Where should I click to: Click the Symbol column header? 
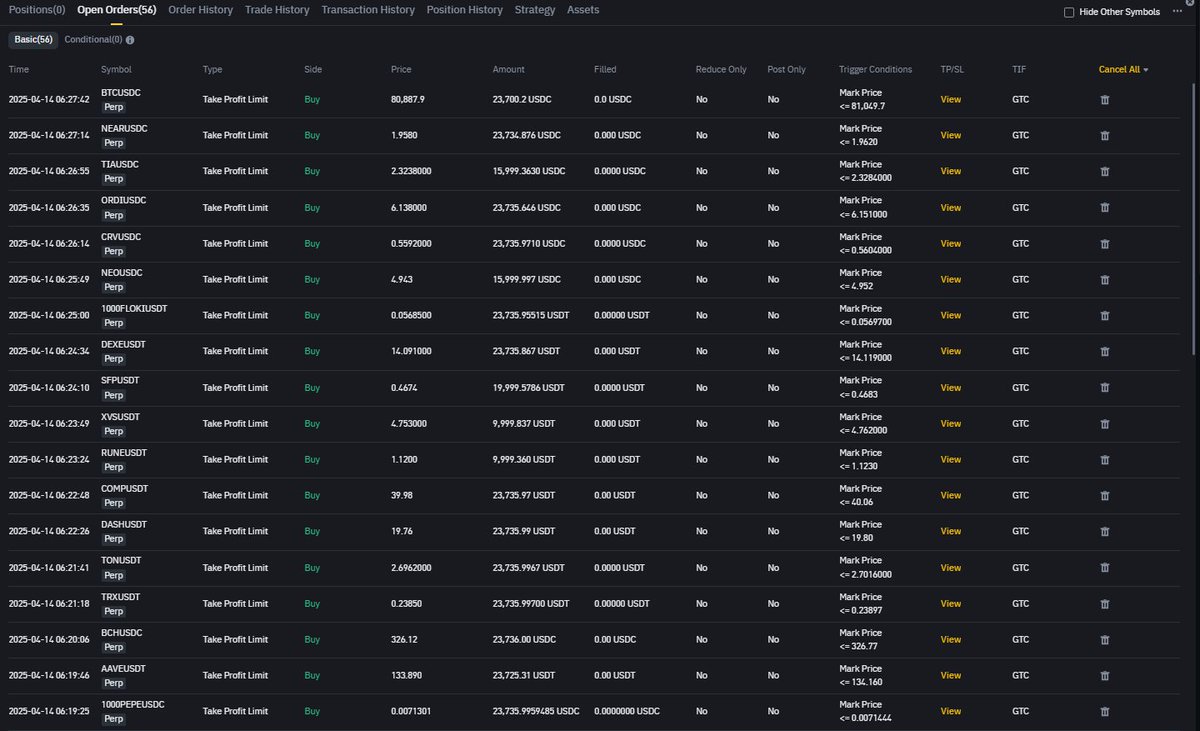pos(116,70)
